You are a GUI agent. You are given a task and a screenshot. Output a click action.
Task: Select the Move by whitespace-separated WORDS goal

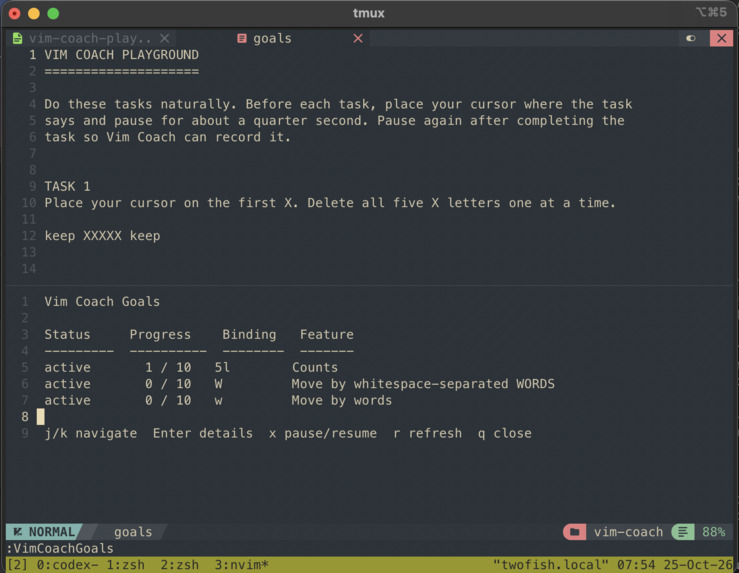click(x=299, y=384)
